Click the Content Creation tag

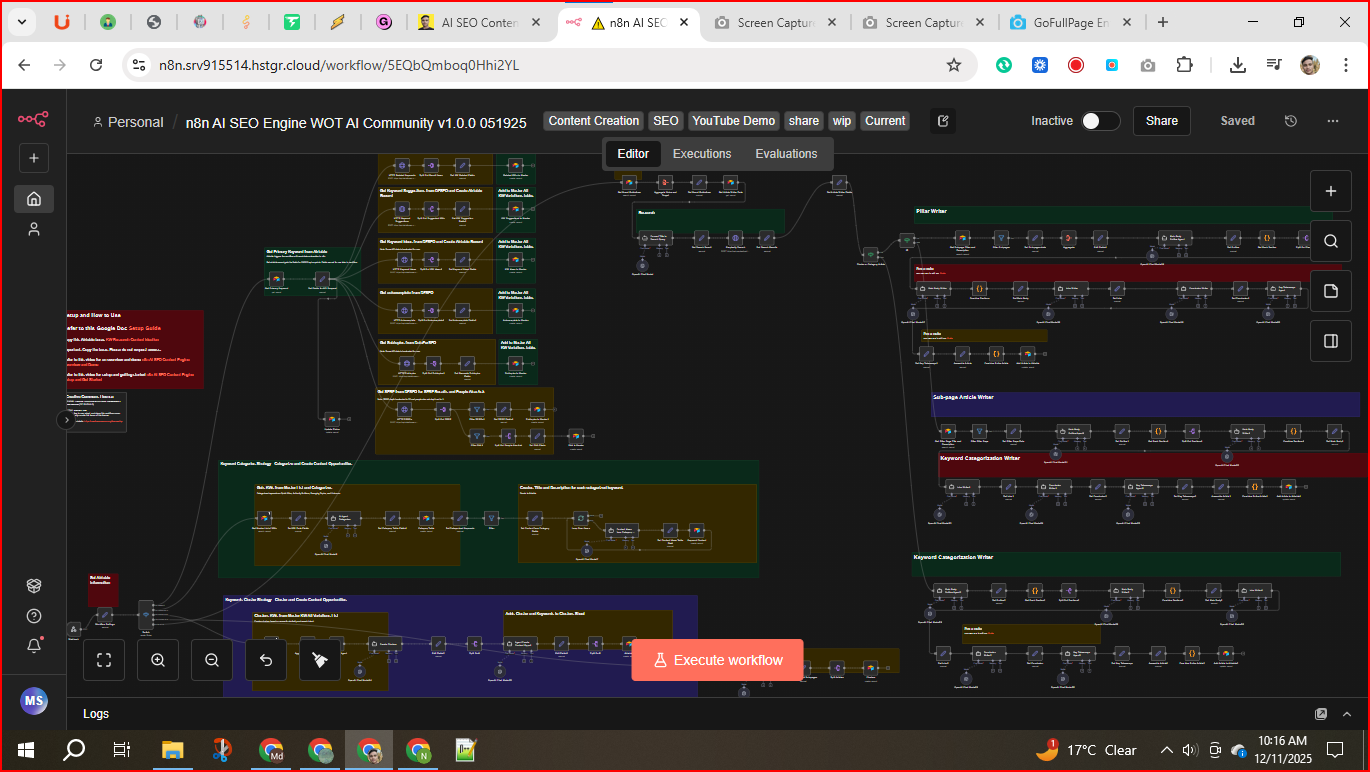[x=594, y=121]
